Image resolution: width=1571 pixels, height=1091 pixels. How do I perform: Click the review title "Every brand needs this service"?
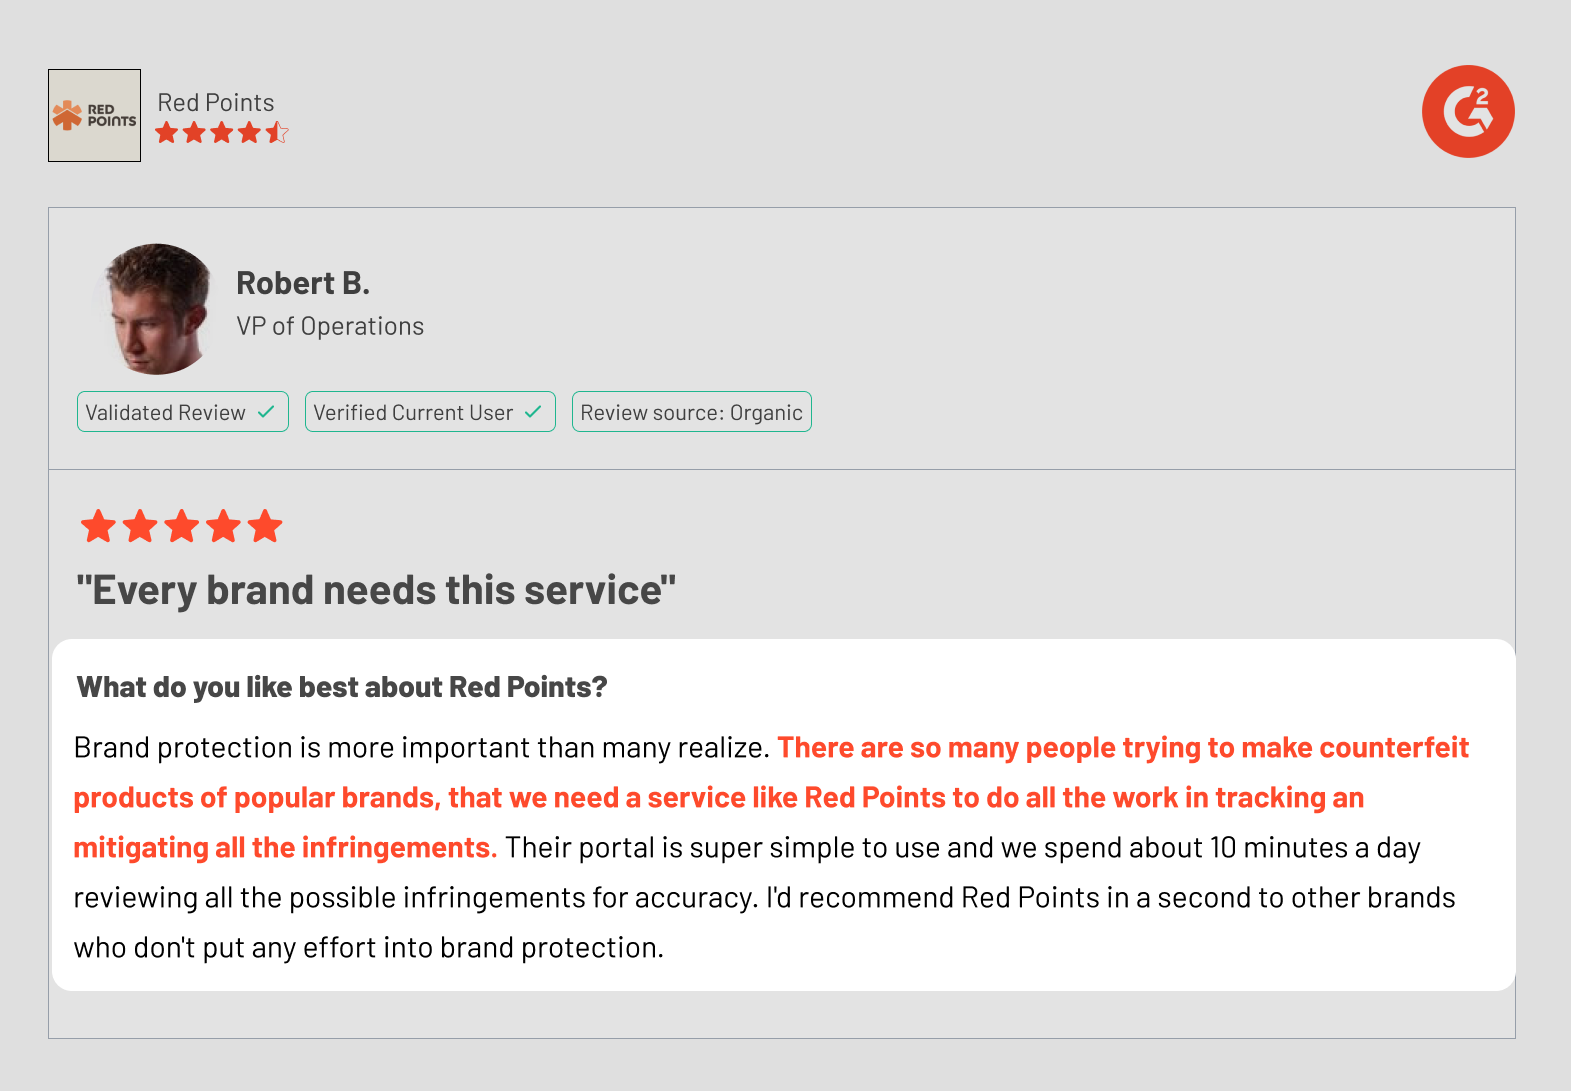376,590
